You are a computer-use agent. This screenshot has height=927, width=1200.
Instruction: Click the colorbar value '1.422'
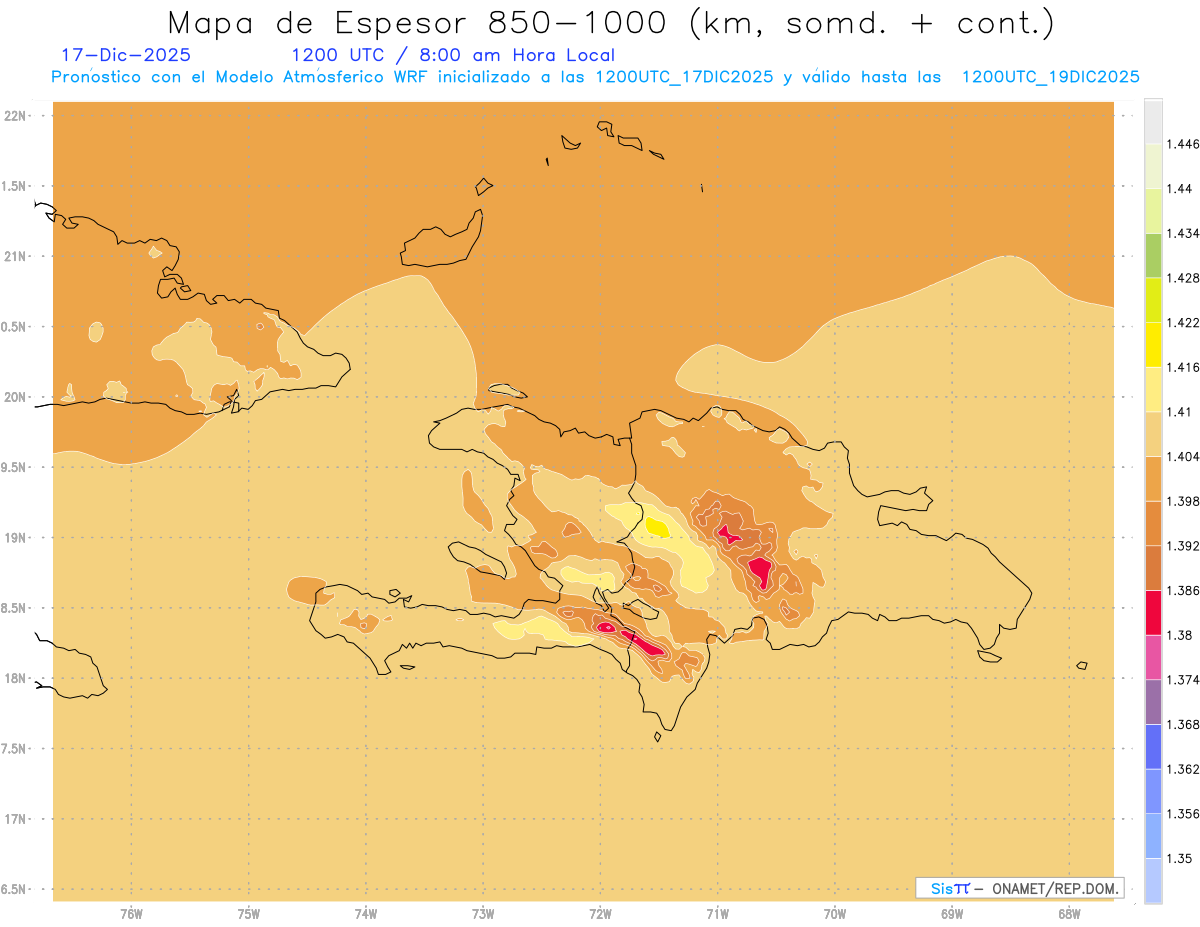pos(1184,322)
